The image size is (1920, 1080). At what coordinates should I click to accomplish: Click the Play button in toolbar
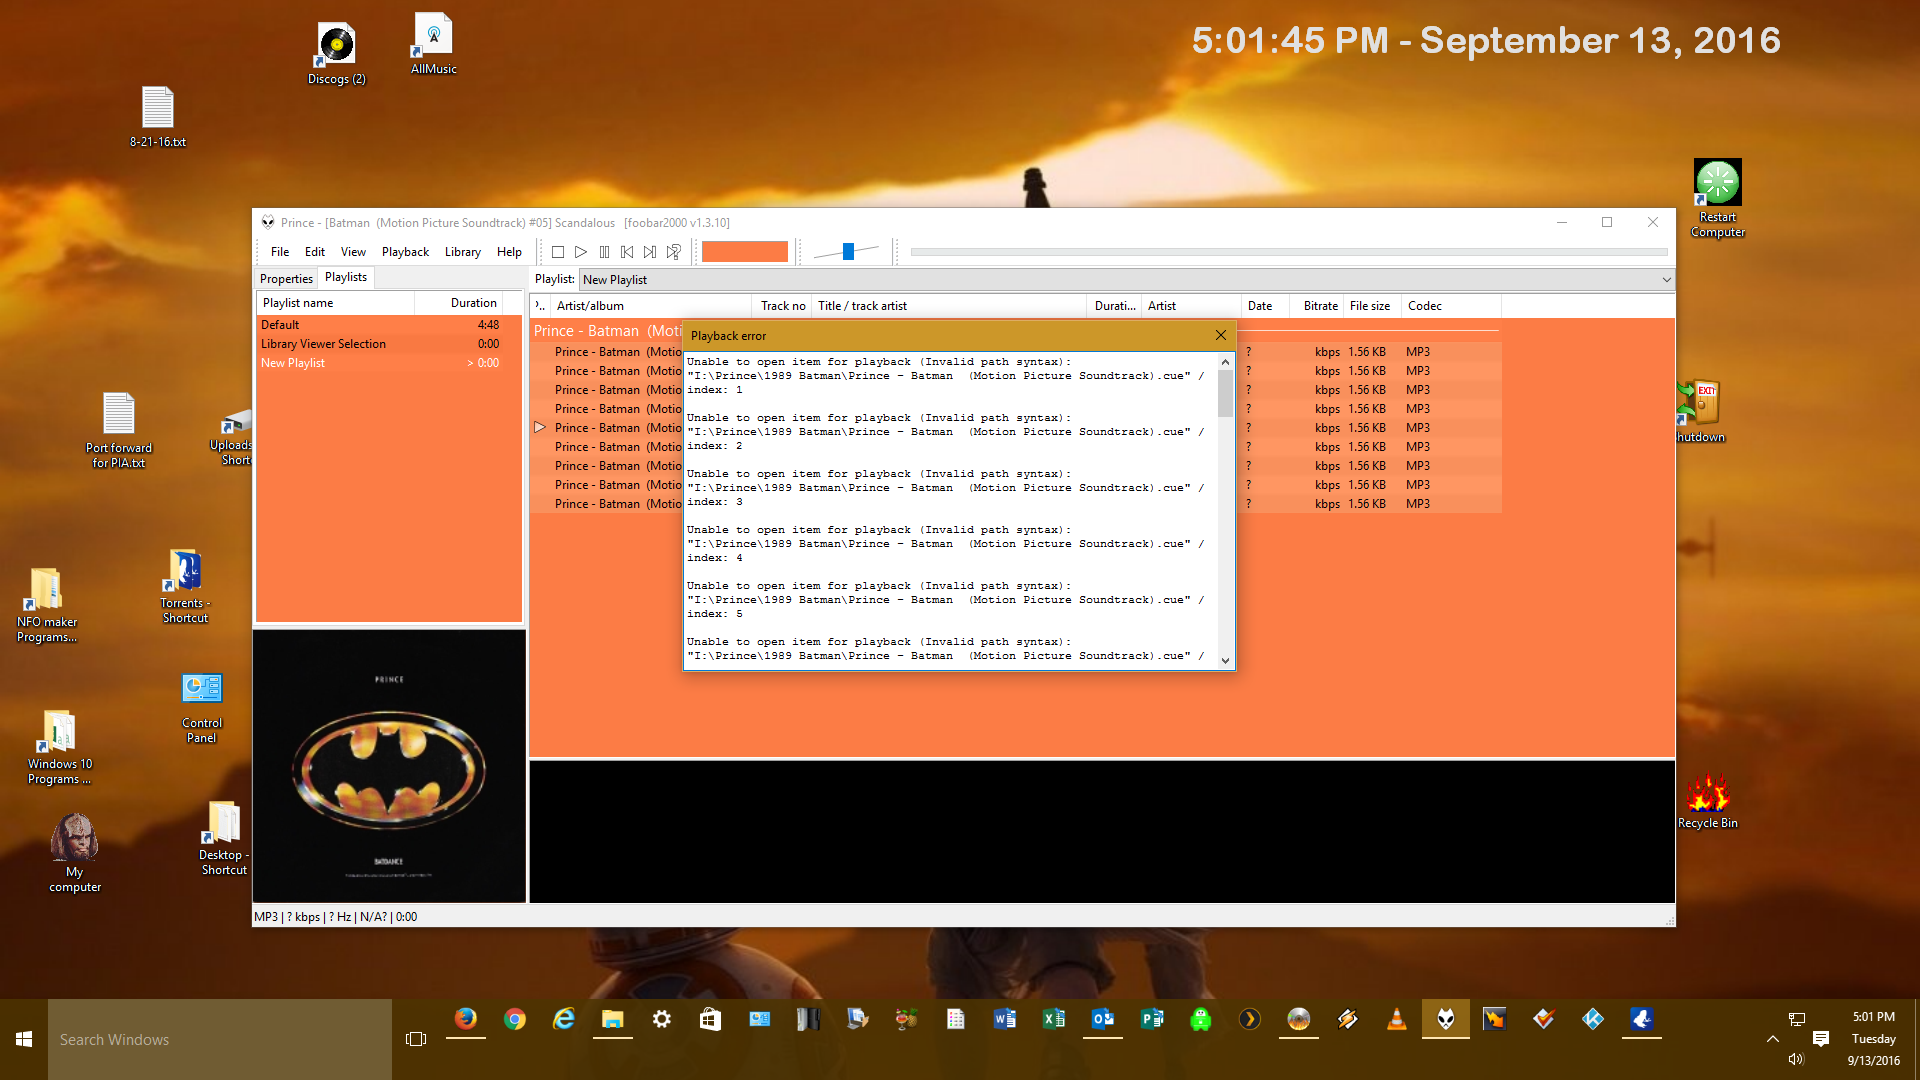coord(581,252)
